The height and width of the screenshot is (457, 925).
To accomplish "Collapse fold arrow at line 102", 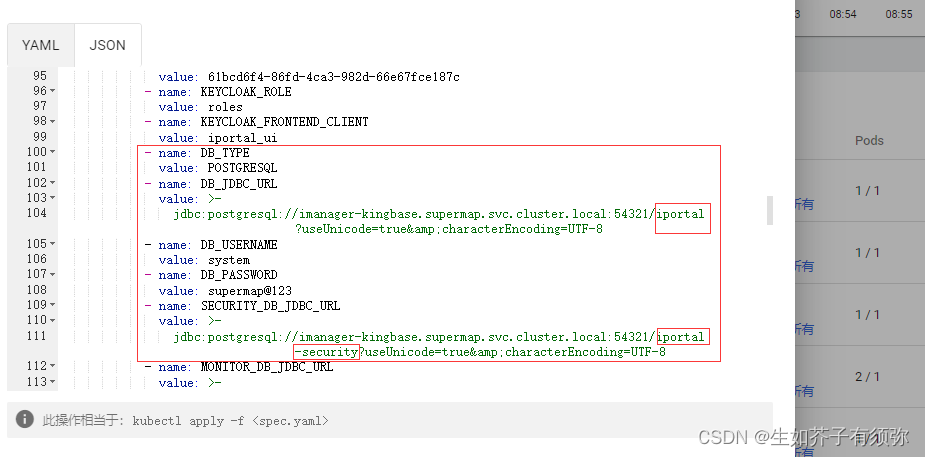I will [53, 183].
